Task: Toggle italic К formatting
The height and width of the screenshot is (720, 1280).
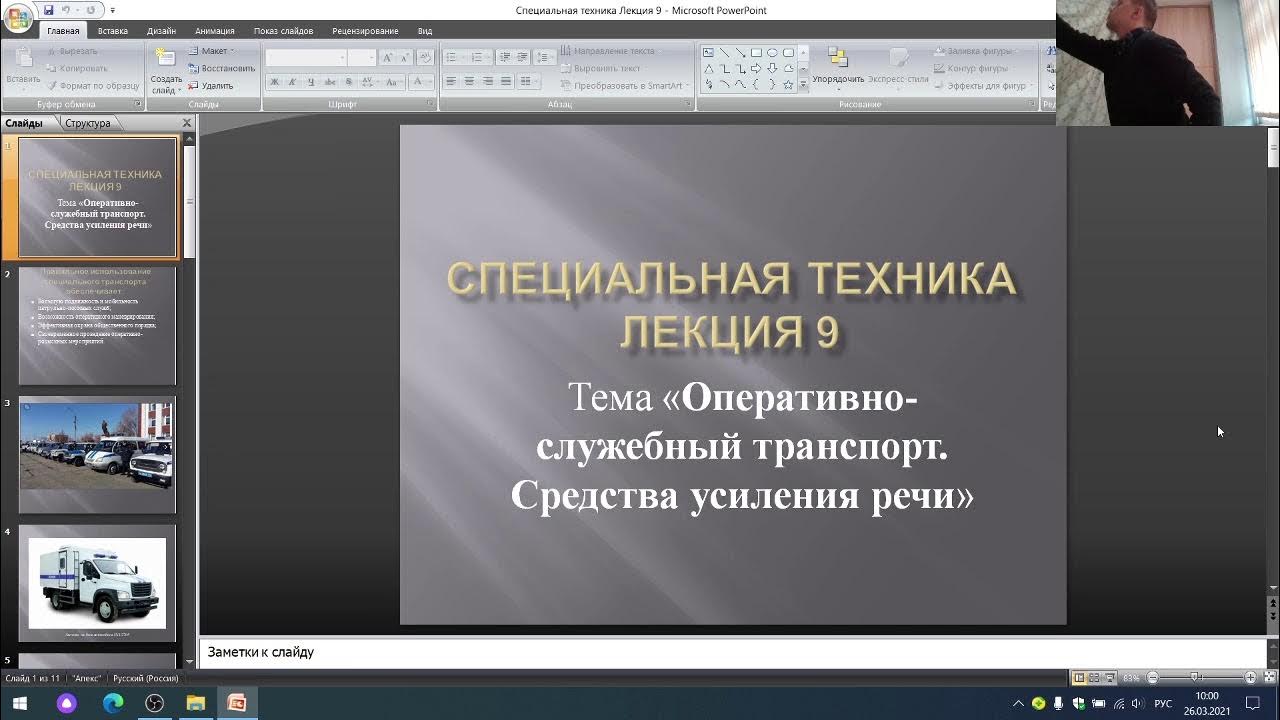Action: click(292, 82)
